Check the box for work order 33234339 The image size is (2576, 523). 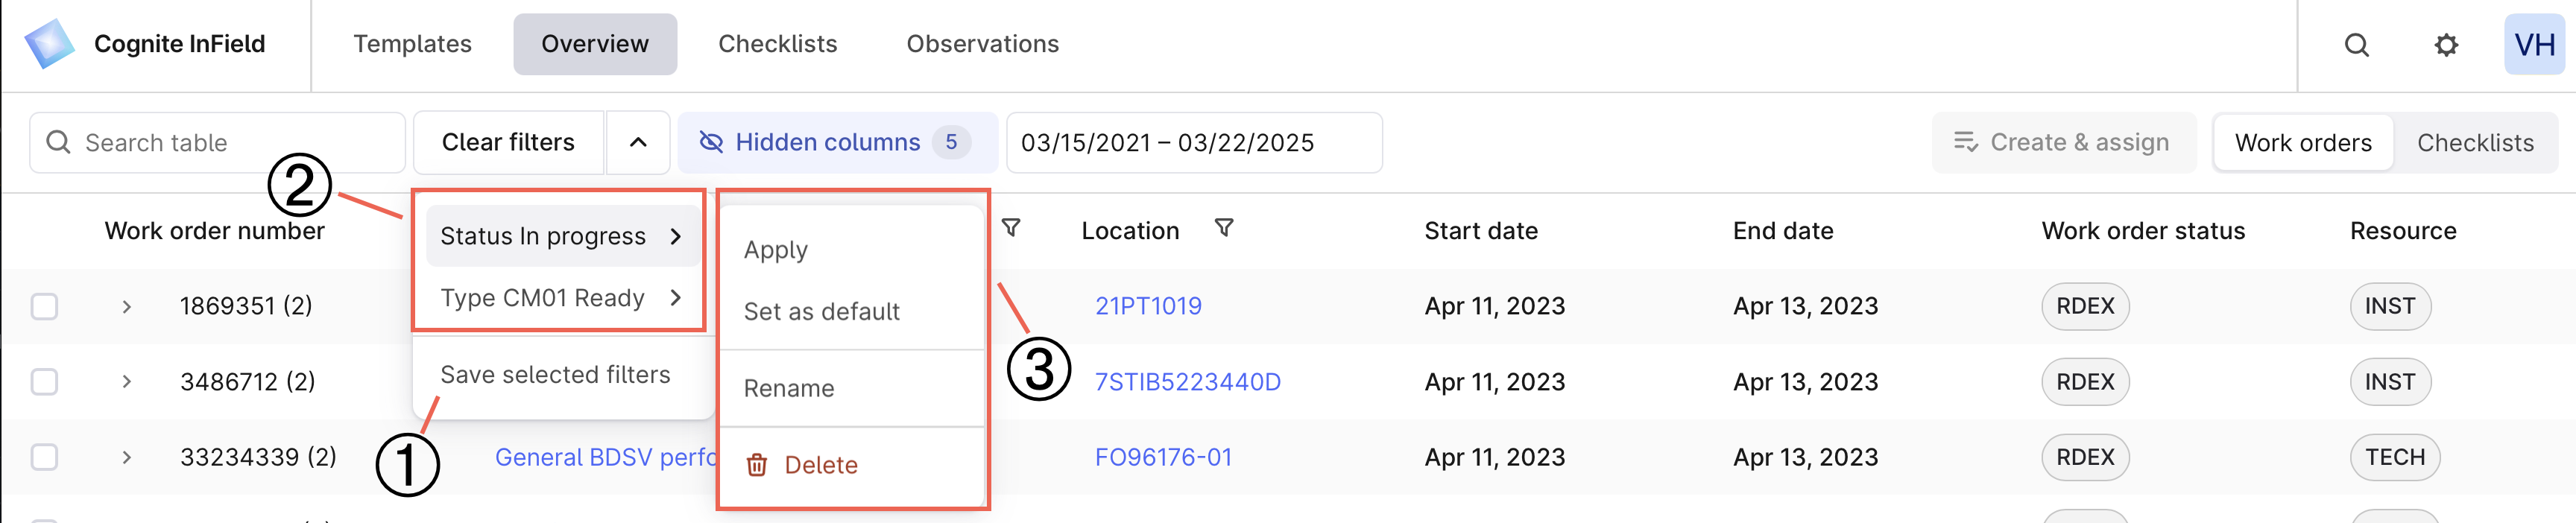(44, 457)
